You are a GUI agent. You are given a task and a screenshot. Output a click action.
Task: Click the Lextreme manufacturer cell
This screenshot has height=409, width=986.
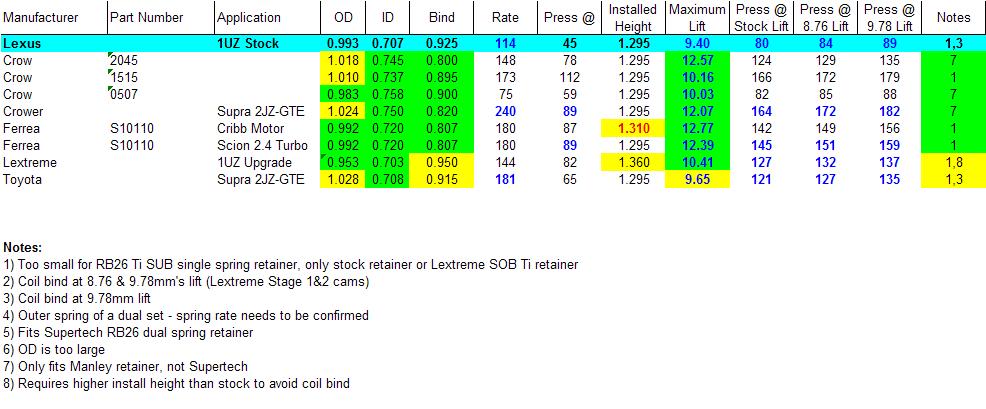[x=53, y=163]
